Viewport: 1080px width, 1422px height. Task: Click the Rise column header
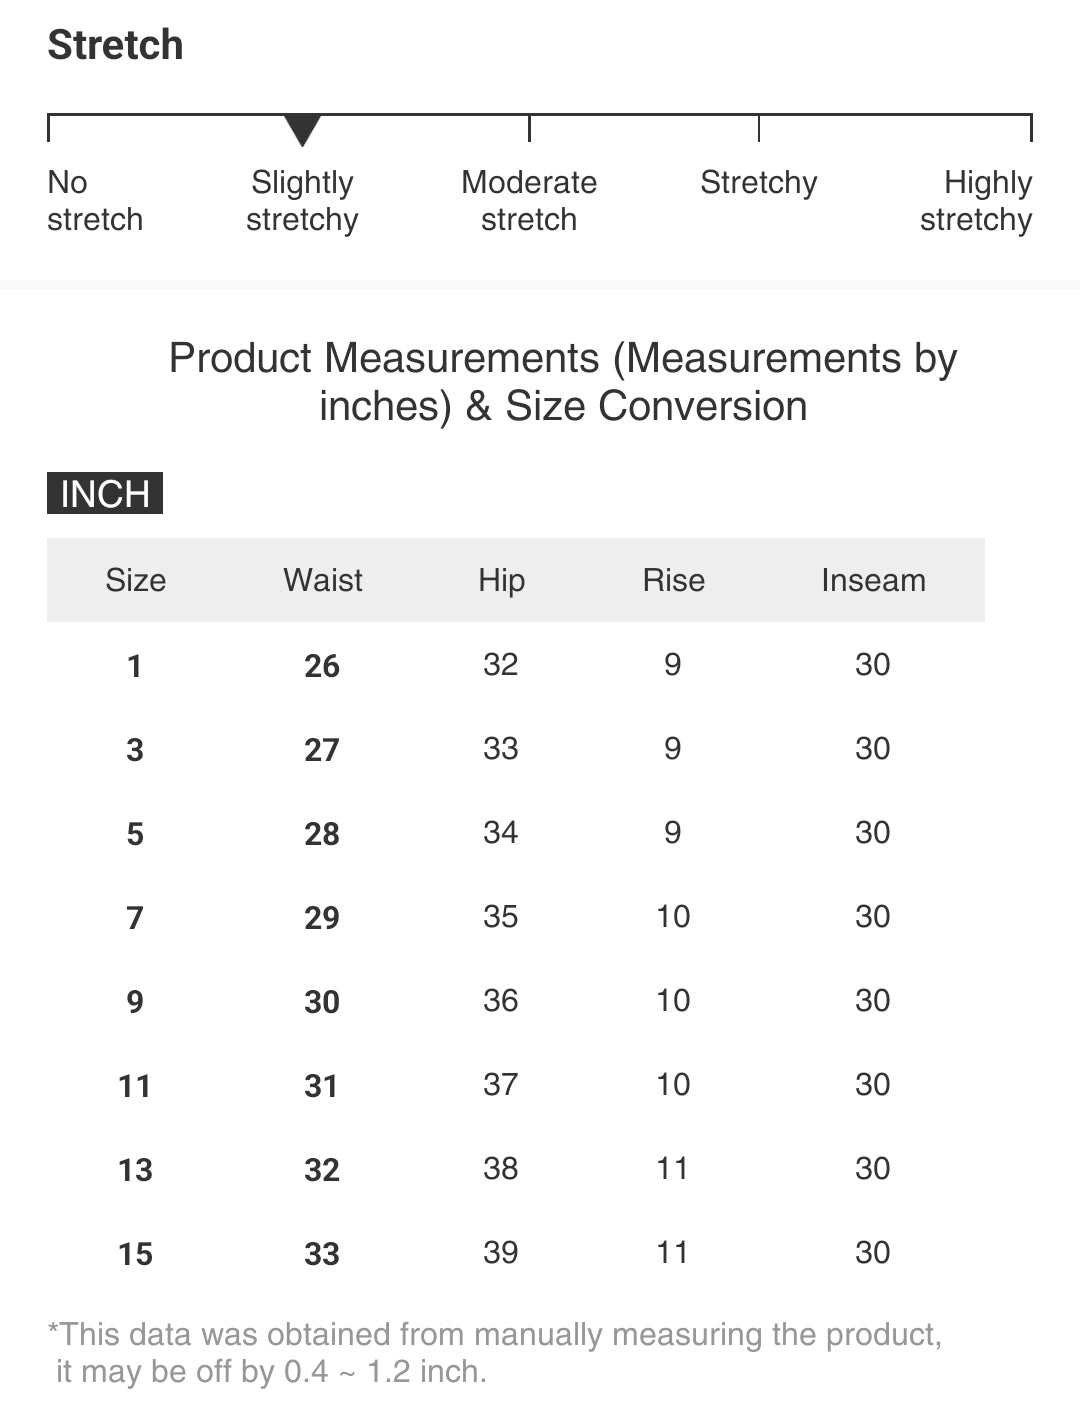[x=673, y=580]
